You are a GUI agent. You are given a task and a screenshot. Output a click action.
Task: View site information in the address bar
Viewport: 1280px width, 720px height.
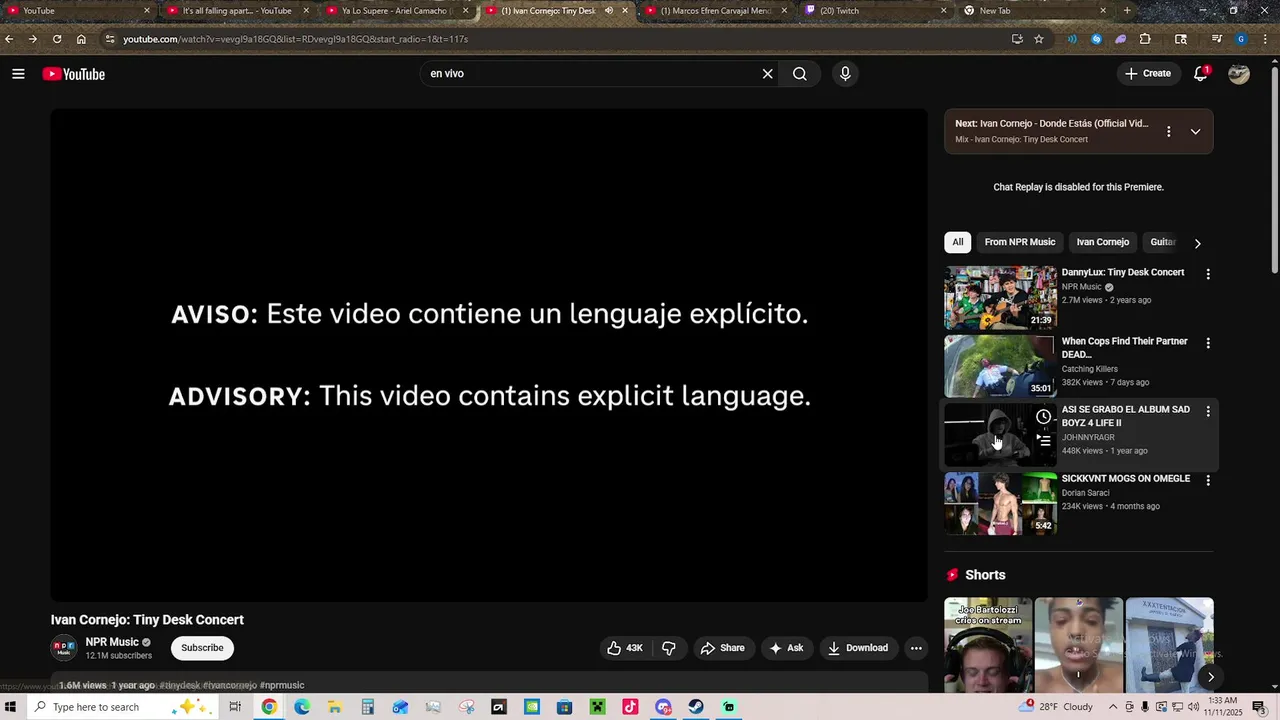pos(110,39)
